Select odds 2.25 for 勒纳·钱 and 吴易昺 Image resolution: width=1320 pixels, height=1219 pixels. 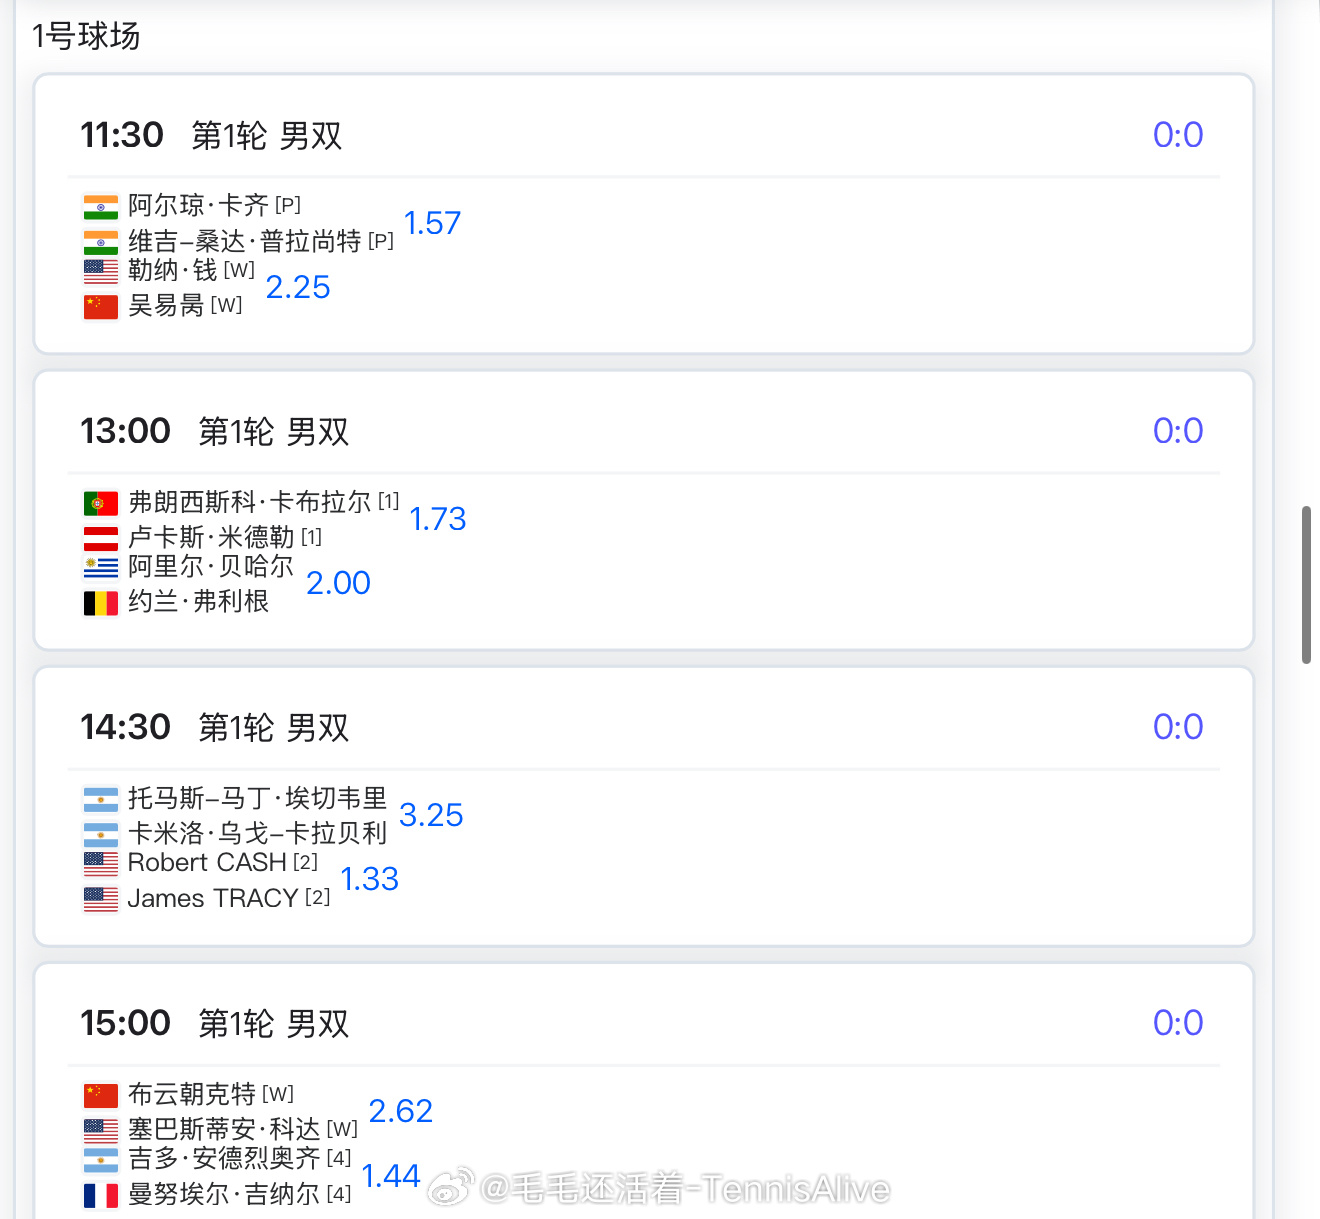(298, 287)
